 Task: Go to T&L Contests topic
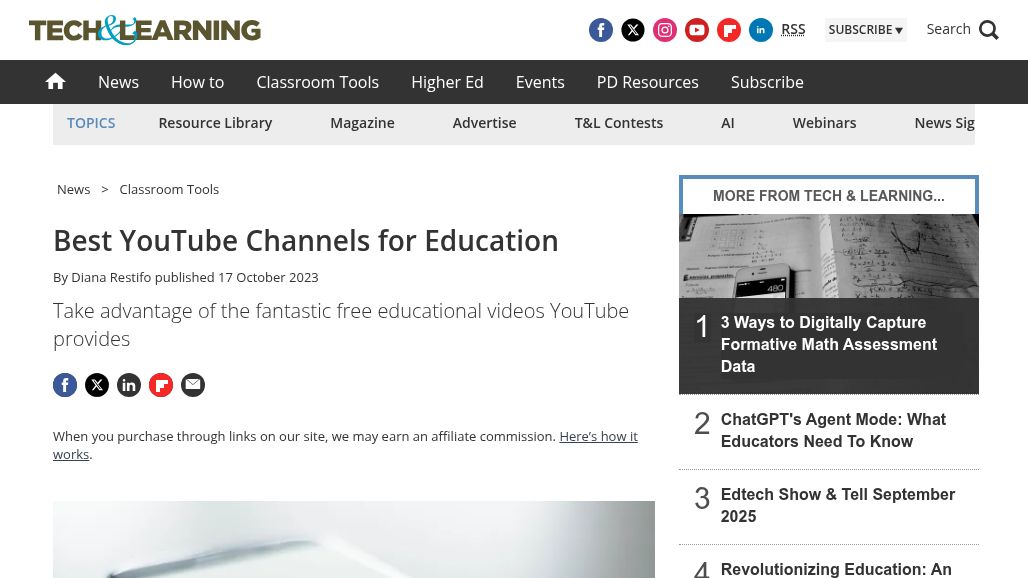pyautogui.click(x=619, y=123)
